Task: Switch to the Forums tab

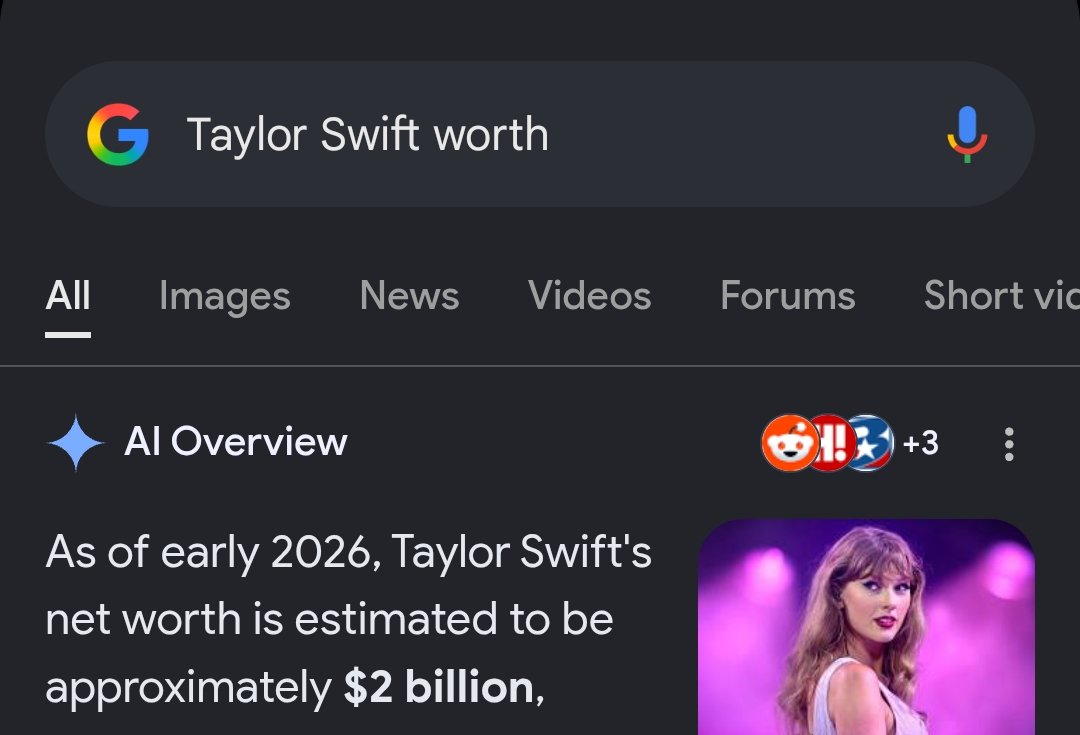Action: [787, 296]
